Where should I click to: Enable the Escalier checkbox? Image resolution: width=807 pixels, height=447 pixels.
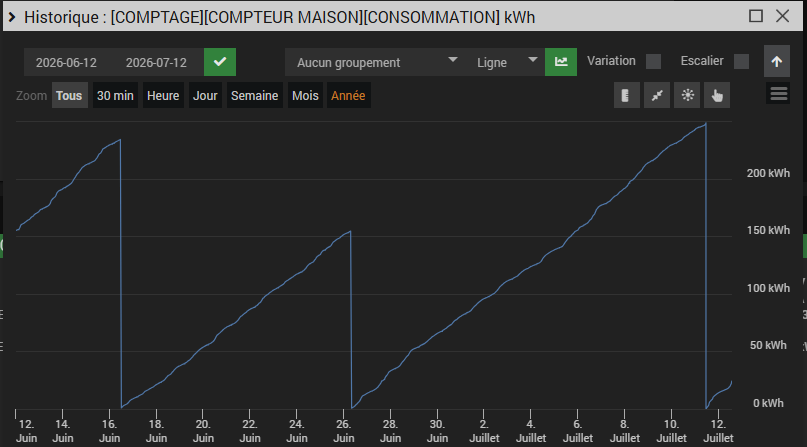tap(741, 61)
